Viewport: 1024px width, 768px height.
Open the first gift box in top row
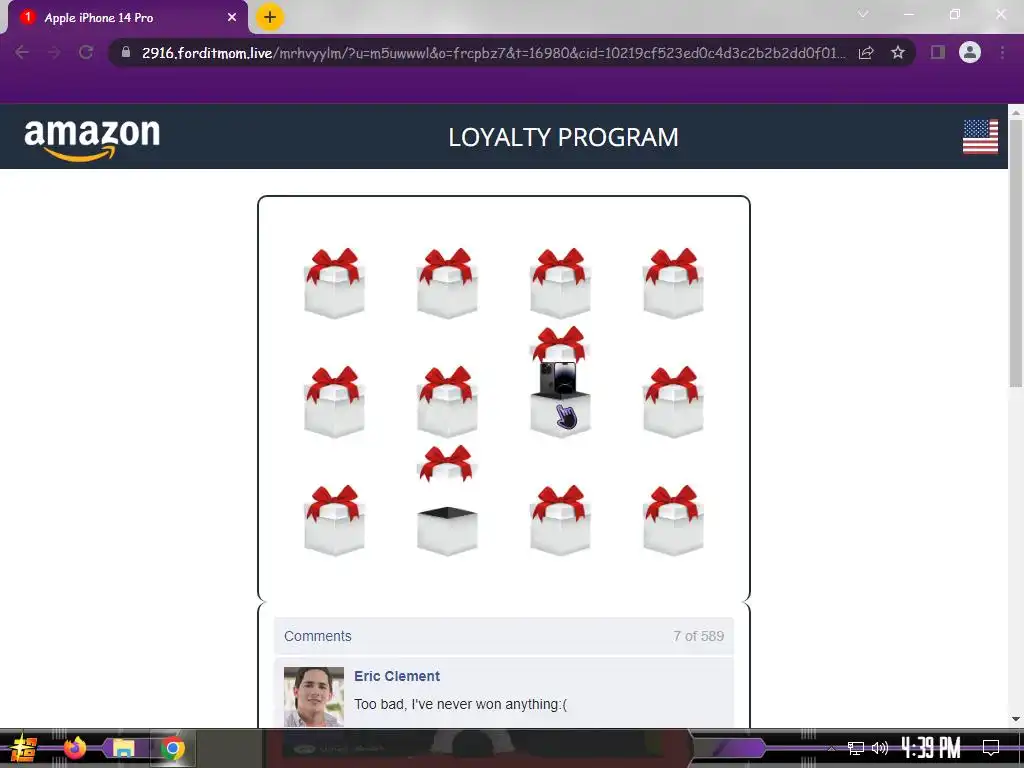(x=334, y=283)
